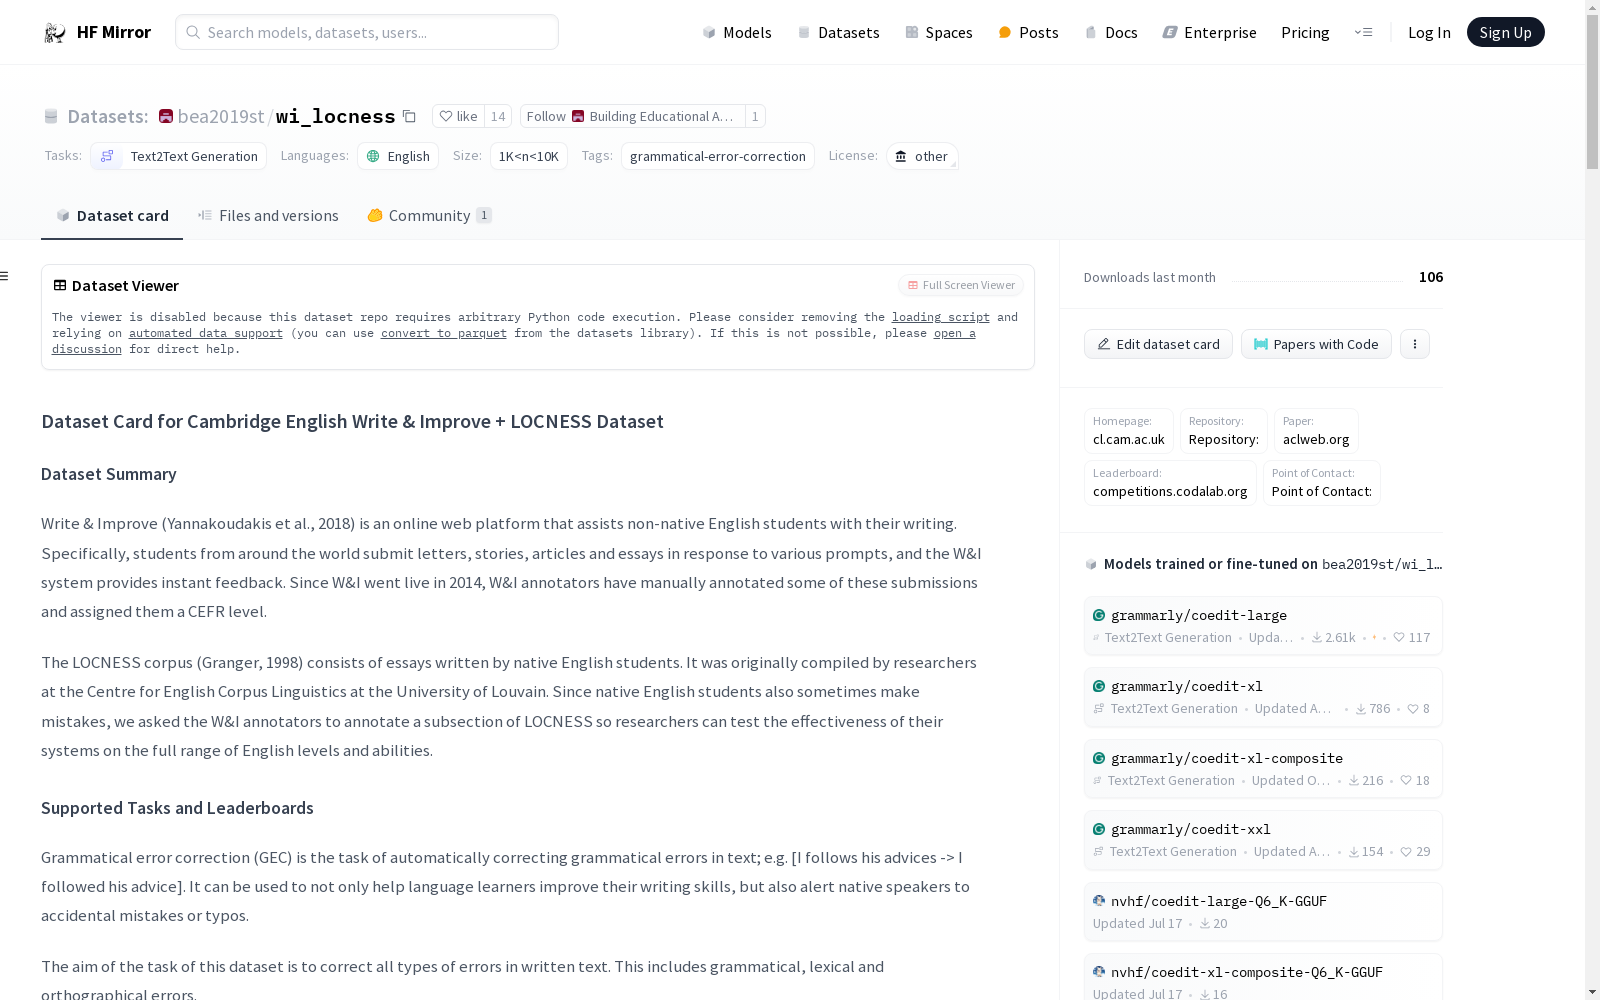1600x1000 pixels.
Task: Click the search models input field
Action: (367, 32)
